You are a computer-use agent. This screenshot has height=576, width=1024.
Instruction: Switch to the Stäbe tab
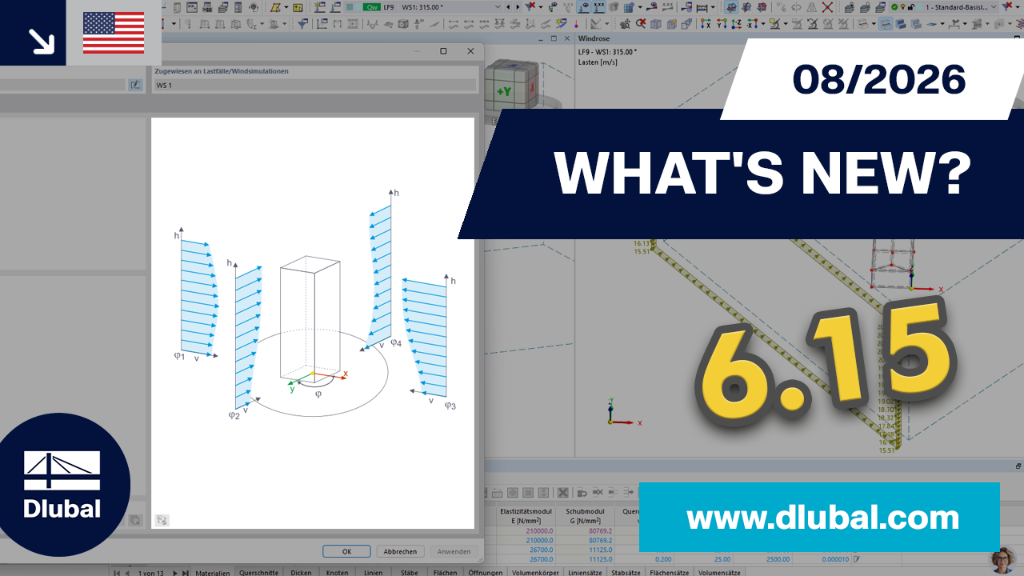tap(409, 573)
